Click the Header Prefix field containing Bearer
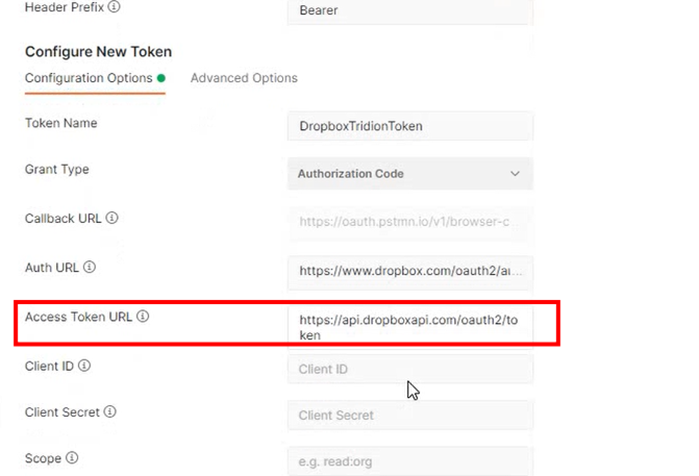This screenshot has height=476, width=699. pyautogui.click(x=410, y=11)
